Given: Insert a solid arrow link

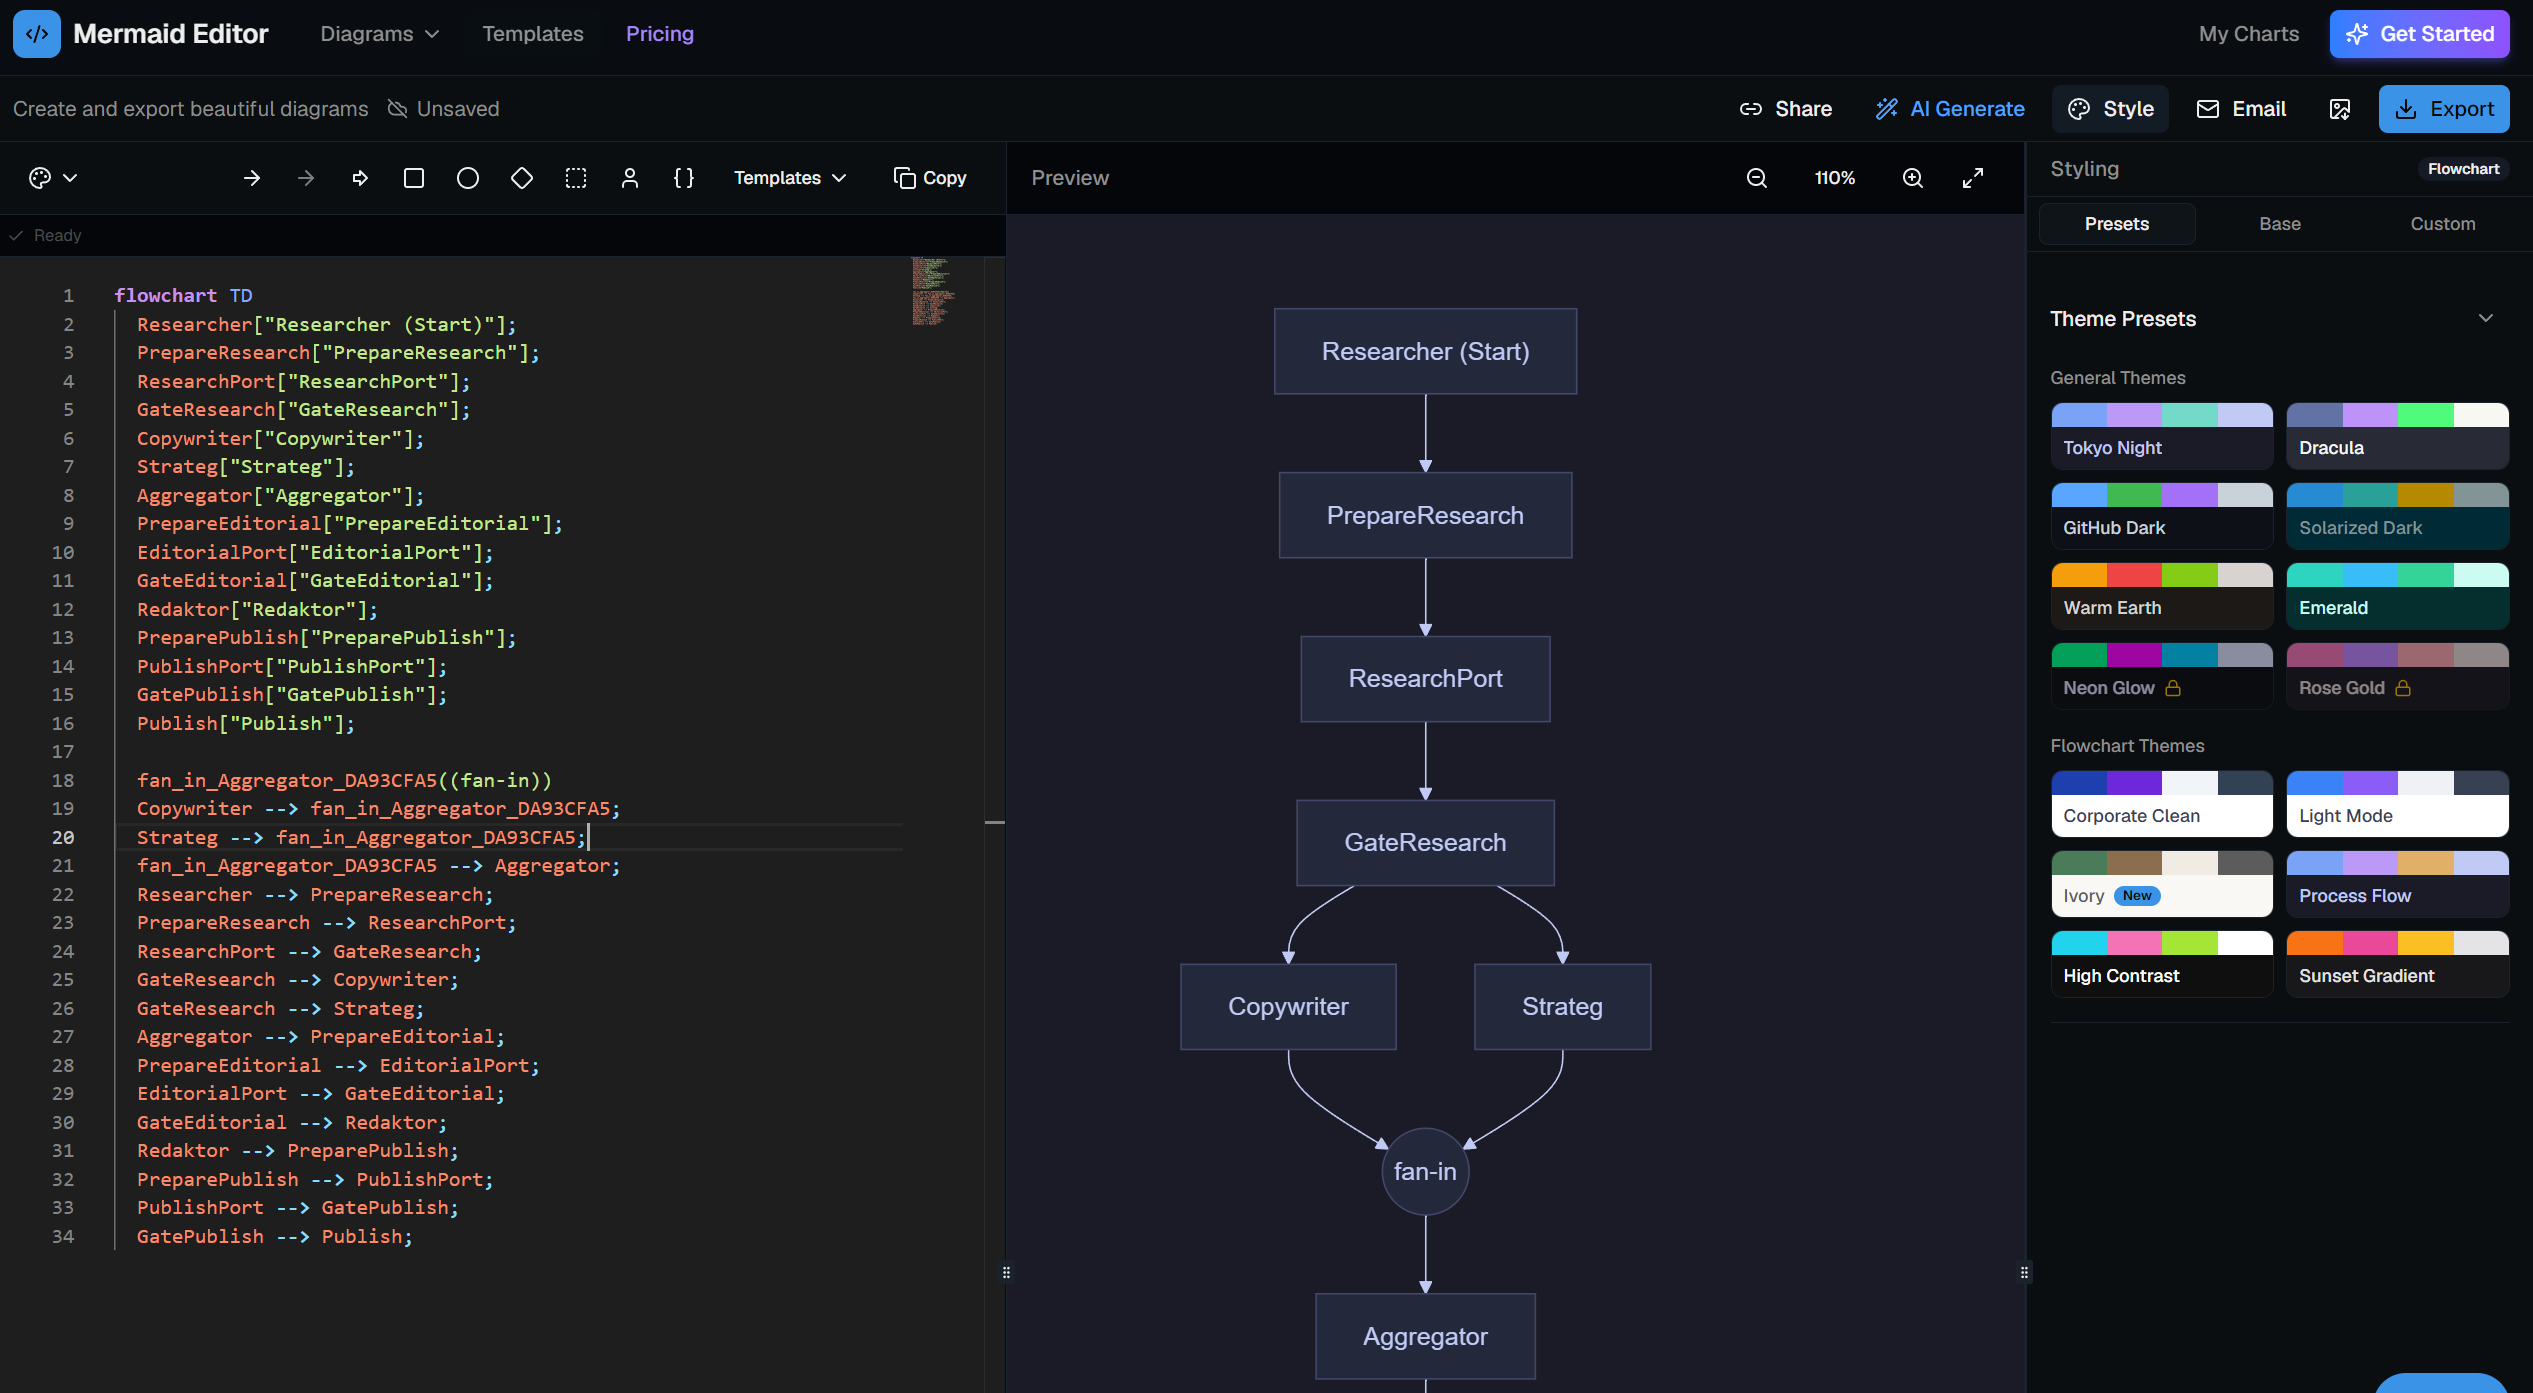Looking at the screenshot, I should [x=252, y=178].
